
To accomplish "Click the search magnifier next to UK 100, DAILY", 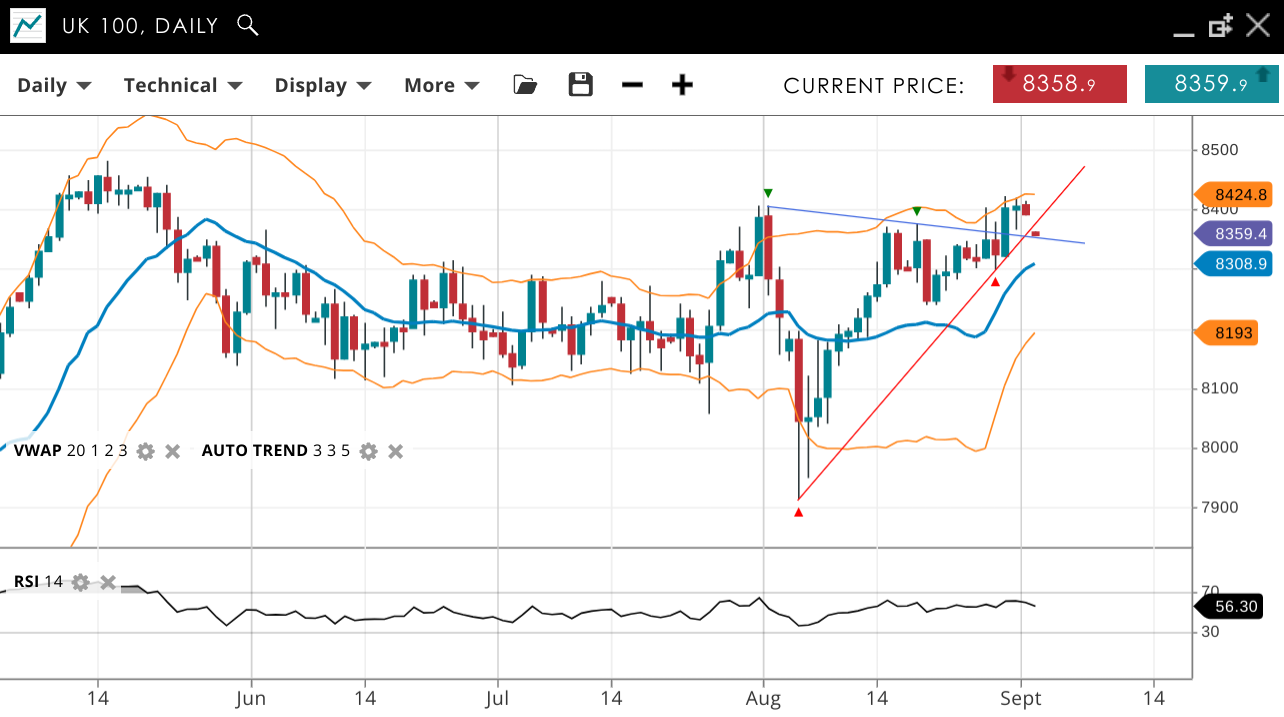I will (x=248, y=26).
